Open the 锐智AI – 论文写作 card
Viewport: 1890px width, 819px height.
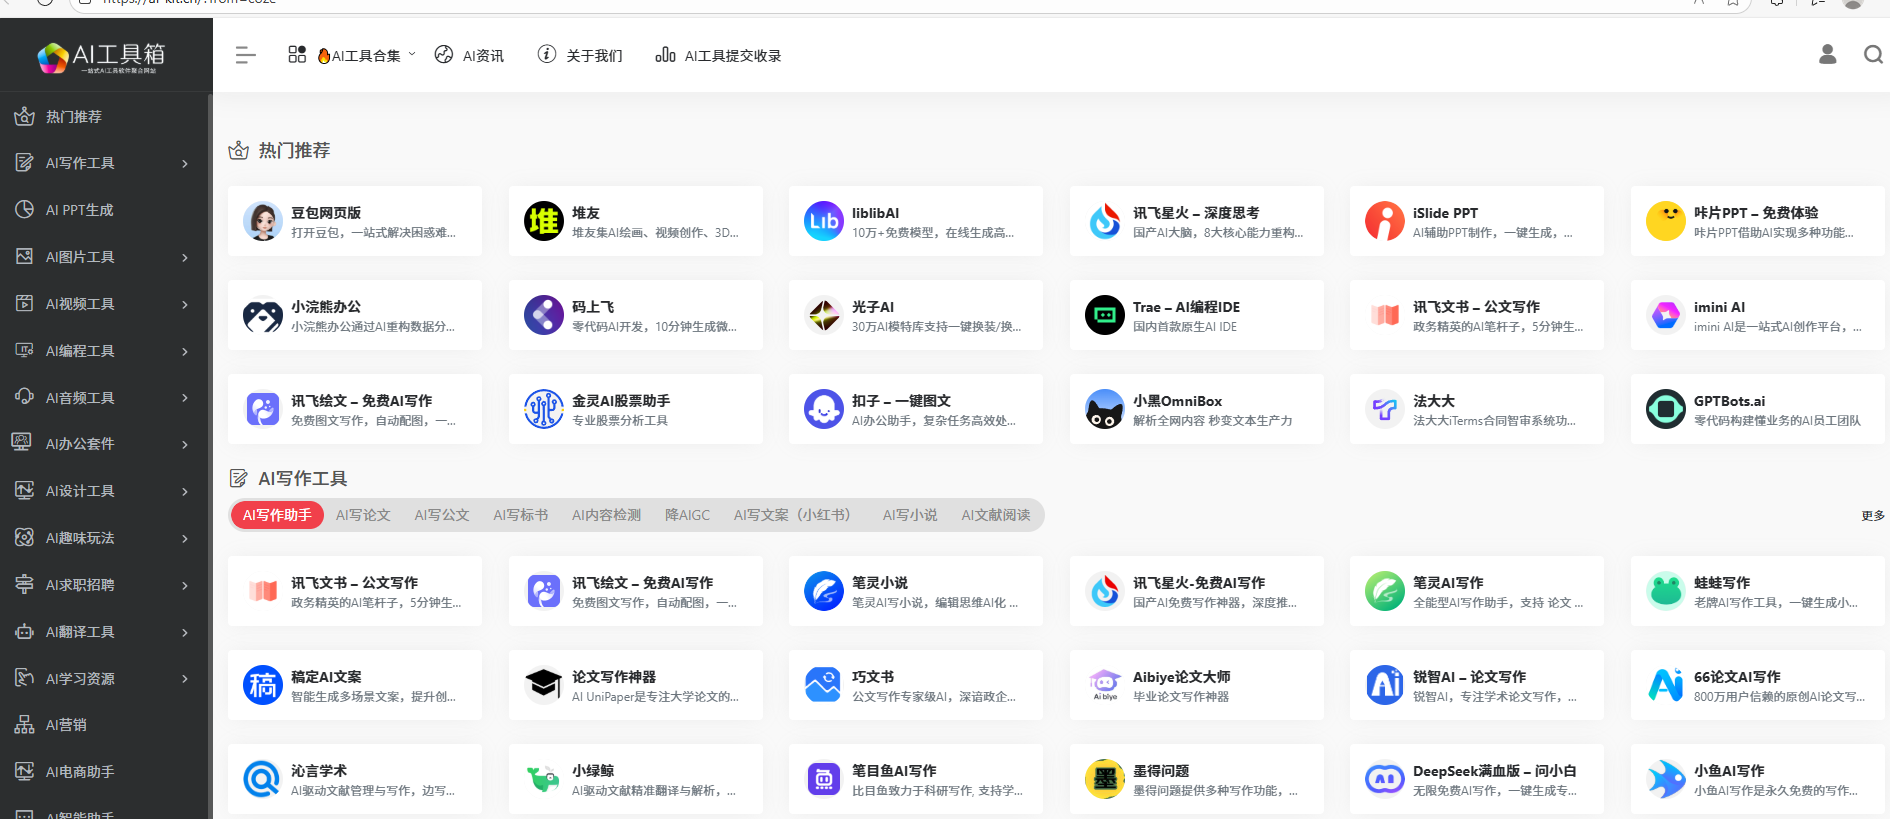(x=1477, y=685)
